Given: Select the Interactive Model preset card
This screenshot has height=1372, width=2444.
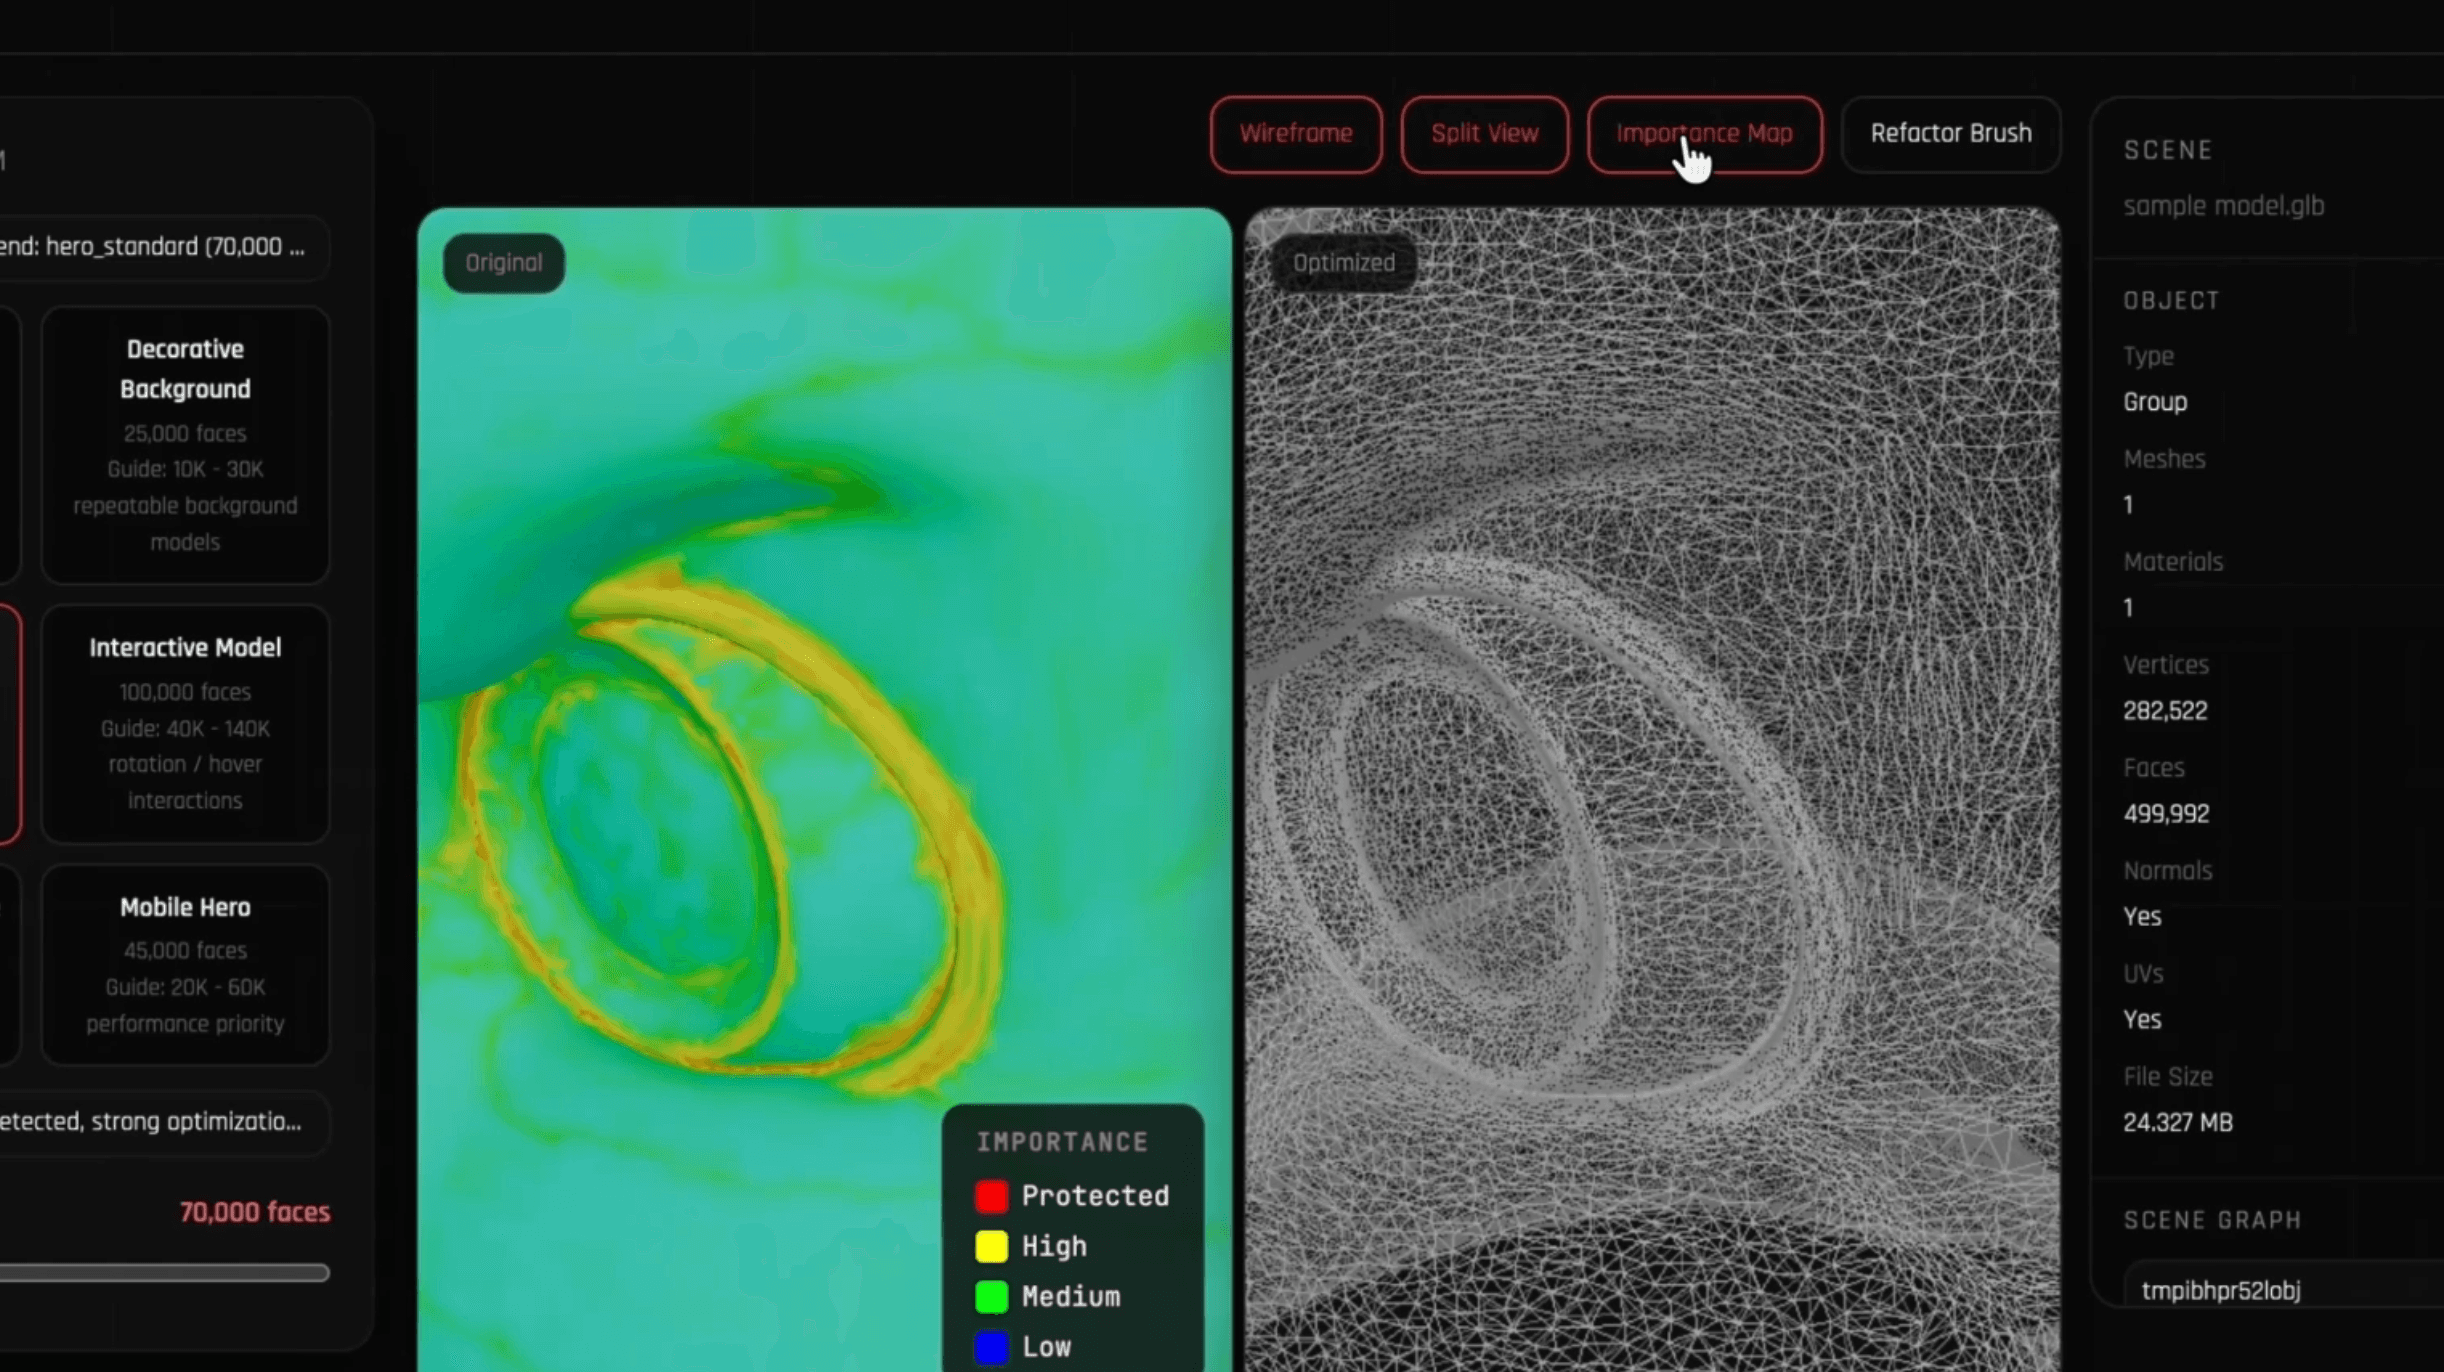Looking at the screenshot, I should (185, 723).
